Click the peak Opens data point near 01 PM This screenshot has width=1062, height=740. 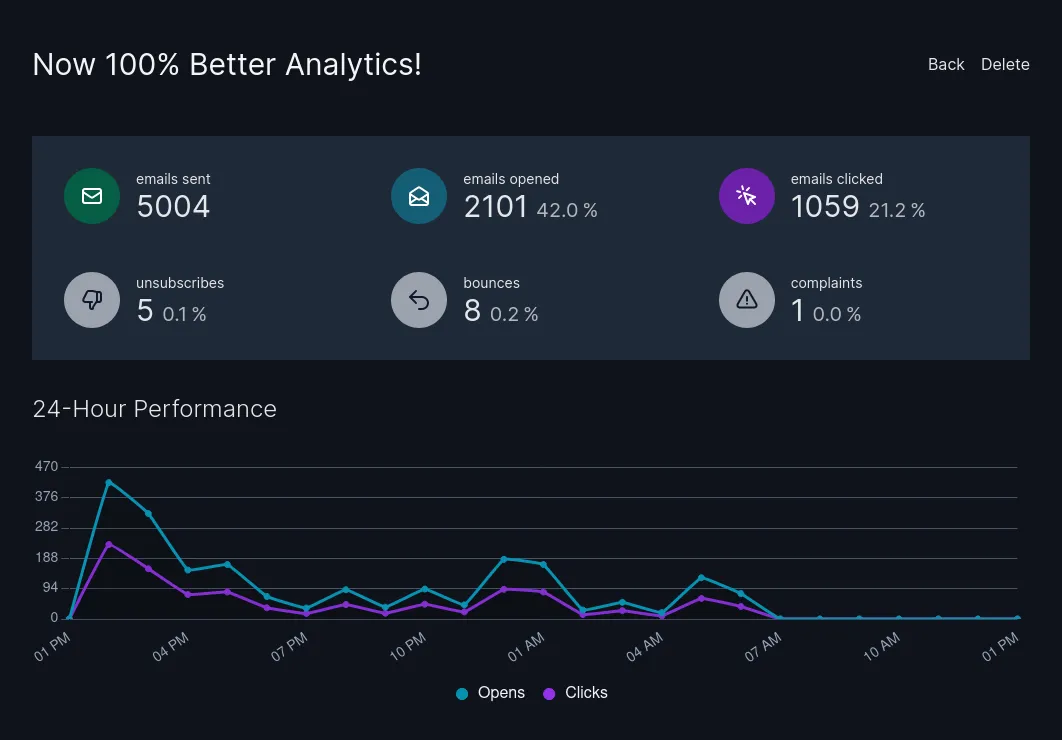tap(108, 482)
